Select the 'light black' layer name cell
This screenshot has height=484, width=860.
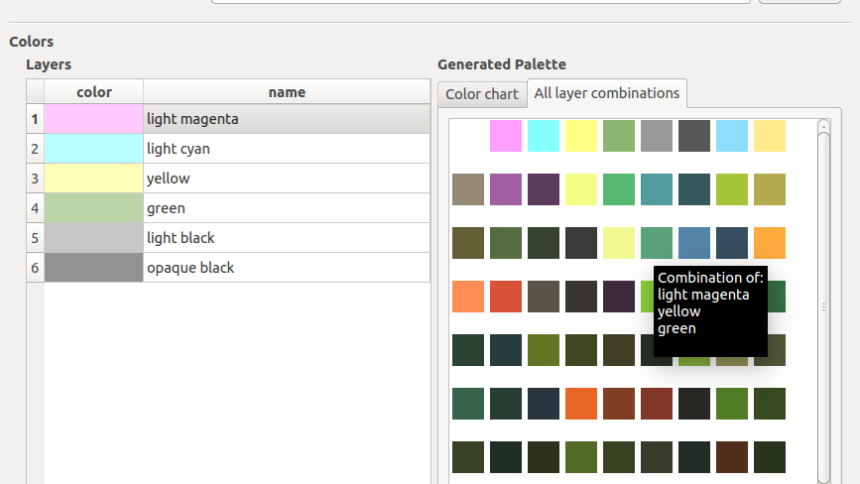pyautogui.click(x=287, y=238)
